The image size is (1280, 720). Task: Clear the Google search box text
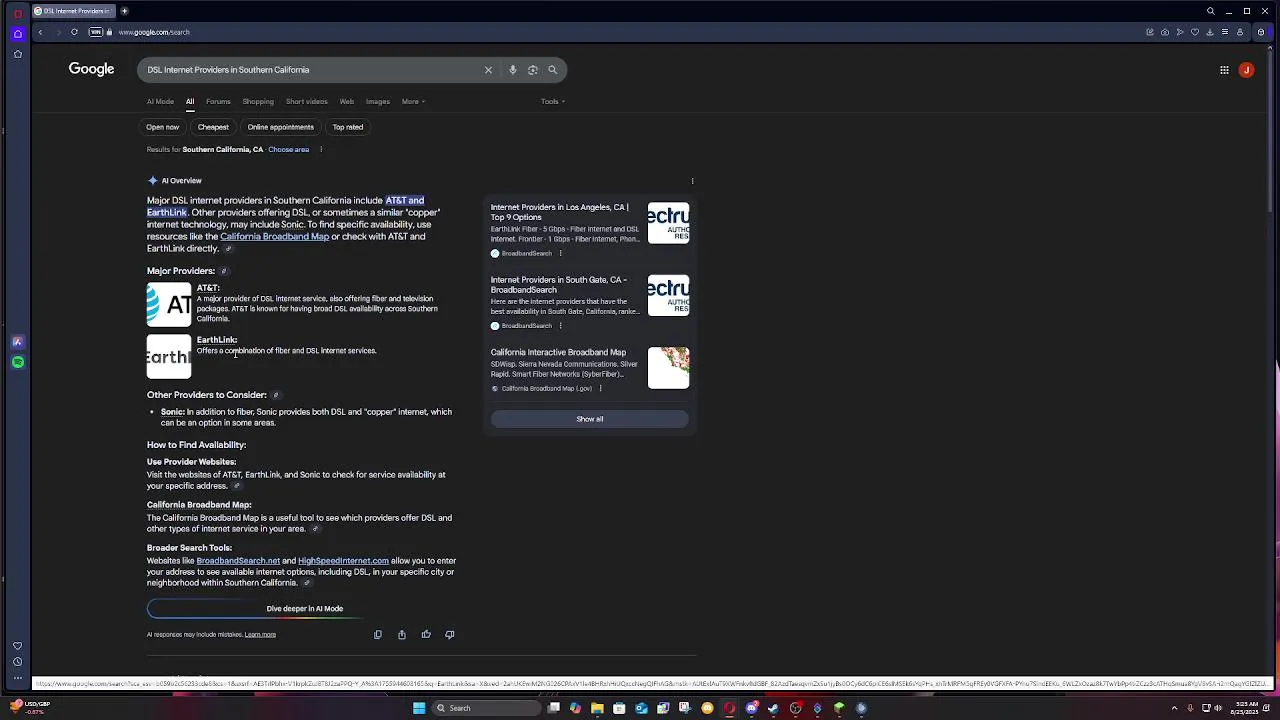pos(488,70)
